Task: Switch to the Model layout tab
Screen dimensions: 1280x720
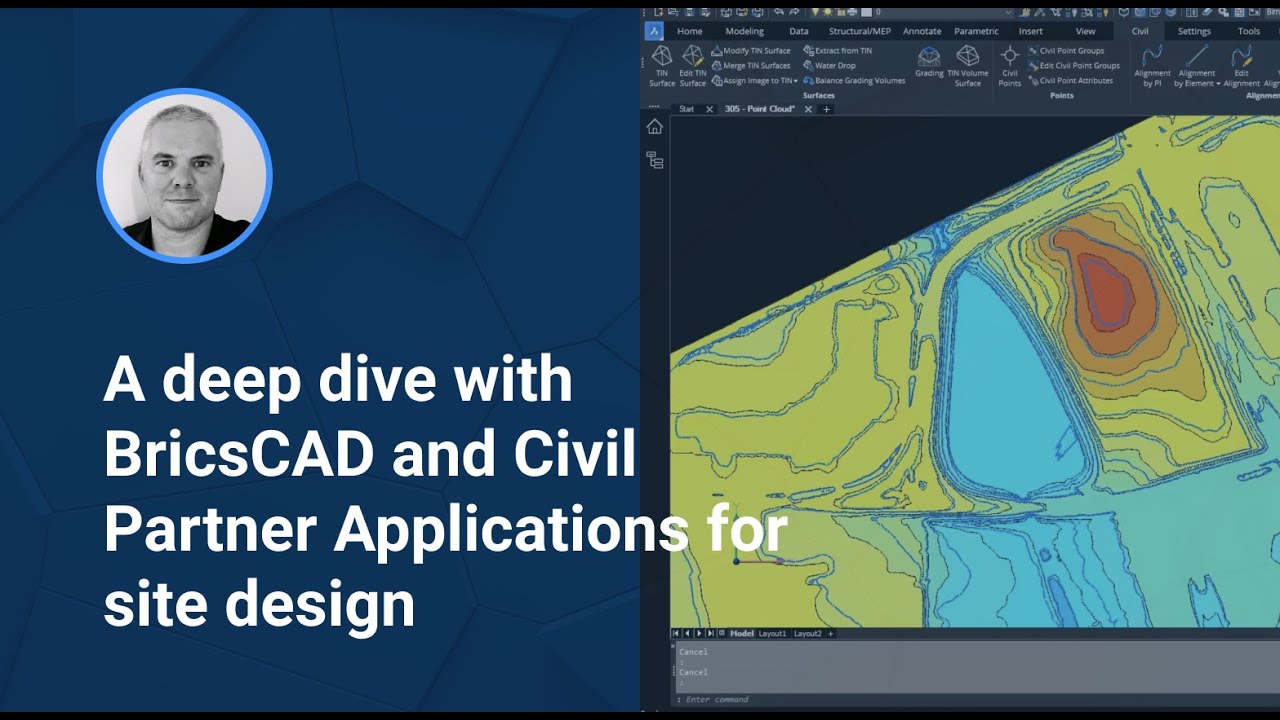Action: click(741, 633)
